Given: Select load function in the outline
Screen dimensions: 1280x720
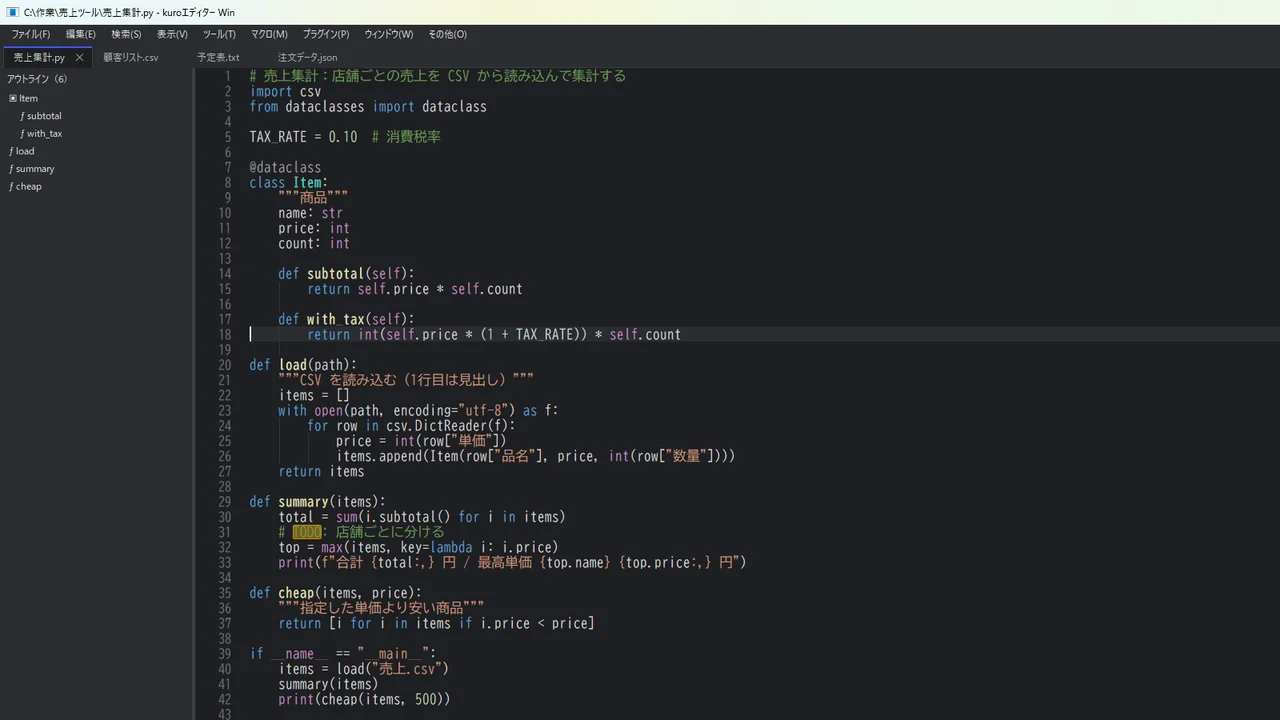Looking at the screenshot, I should (x=24, y=151).
